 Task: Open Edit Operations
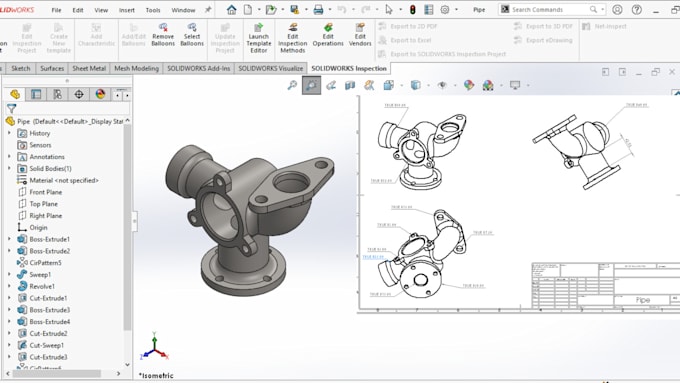[x=328, y=35]
